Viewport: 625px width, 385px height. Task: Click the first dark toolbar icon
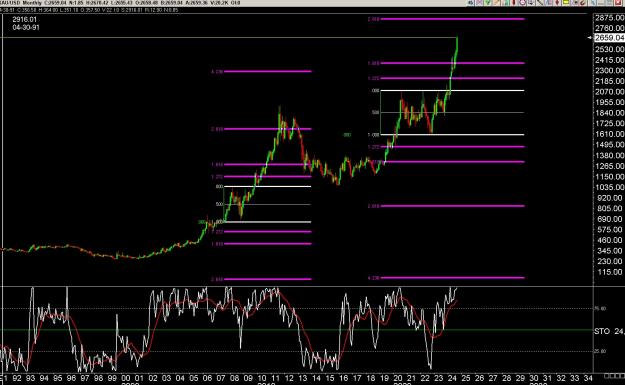[470, 3]
